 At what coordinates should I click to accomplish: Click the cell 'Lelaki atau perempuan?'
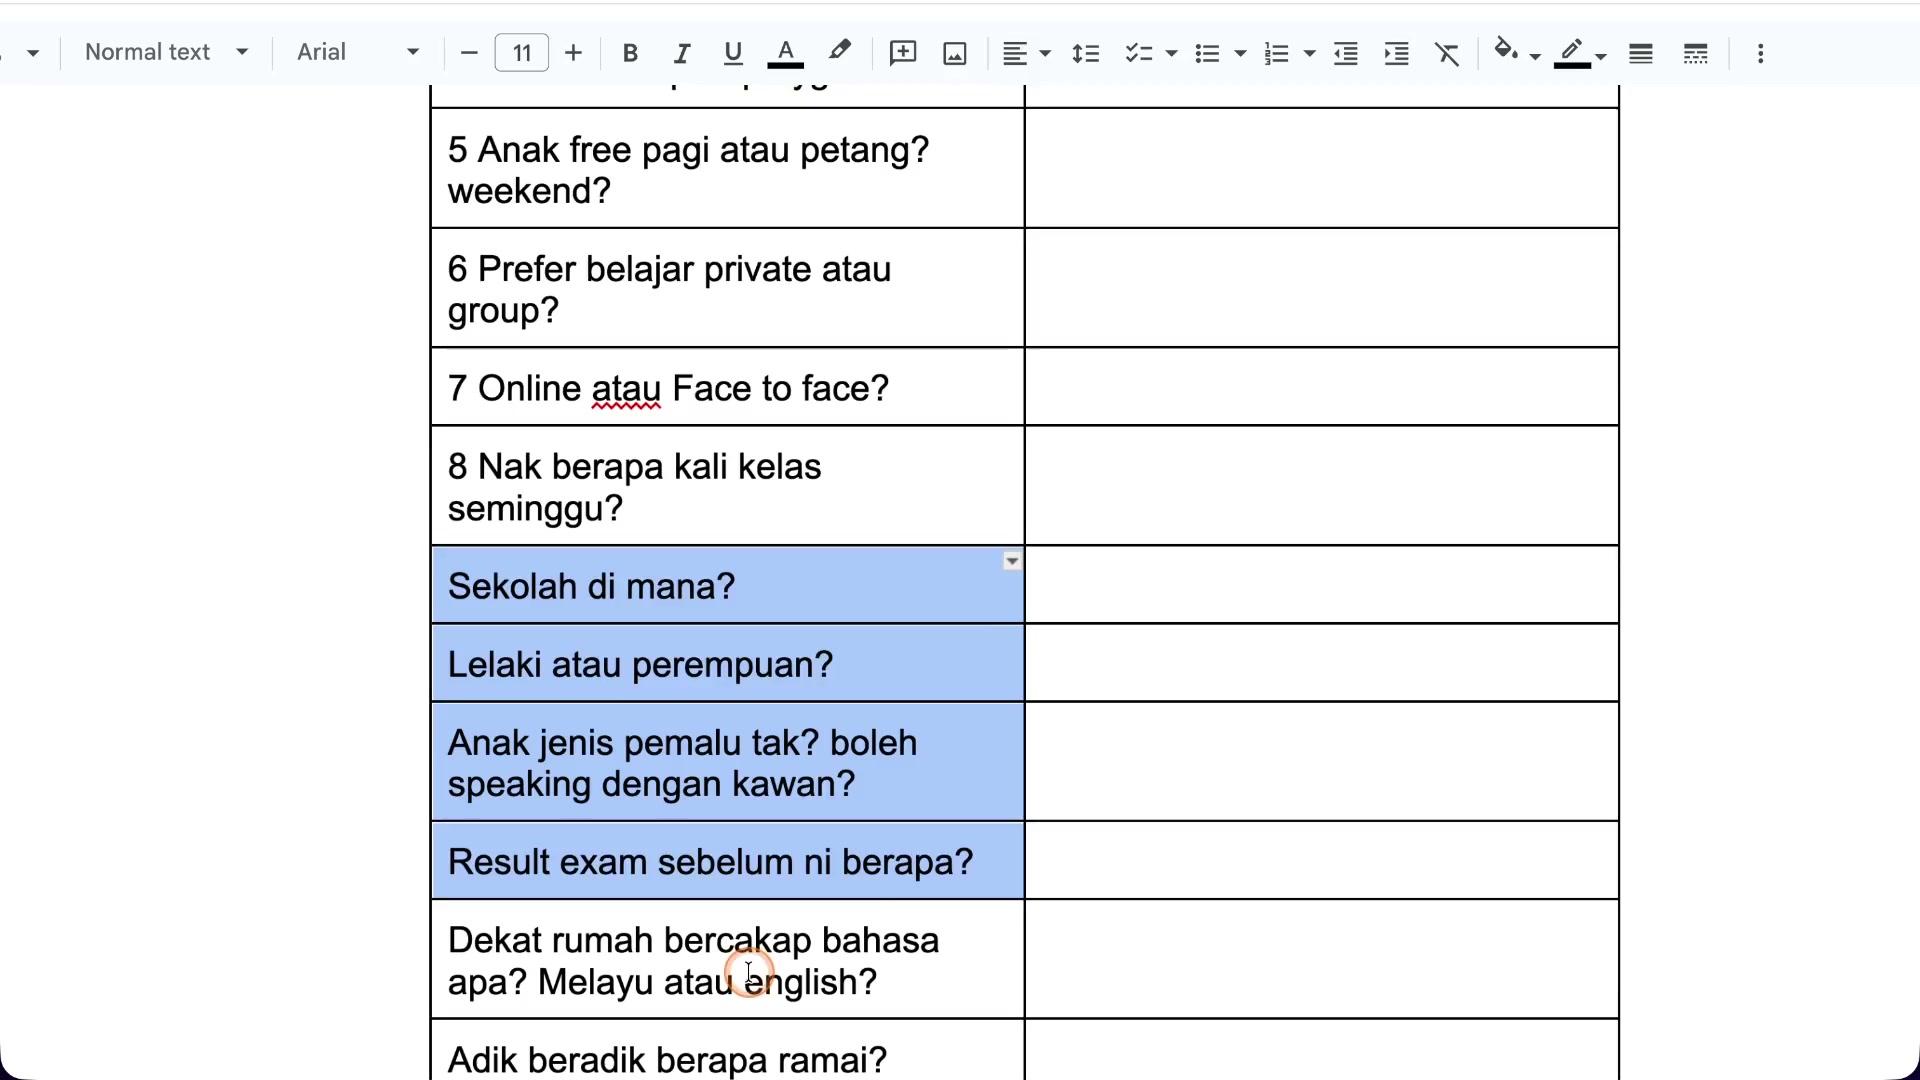tap(728, 664)
